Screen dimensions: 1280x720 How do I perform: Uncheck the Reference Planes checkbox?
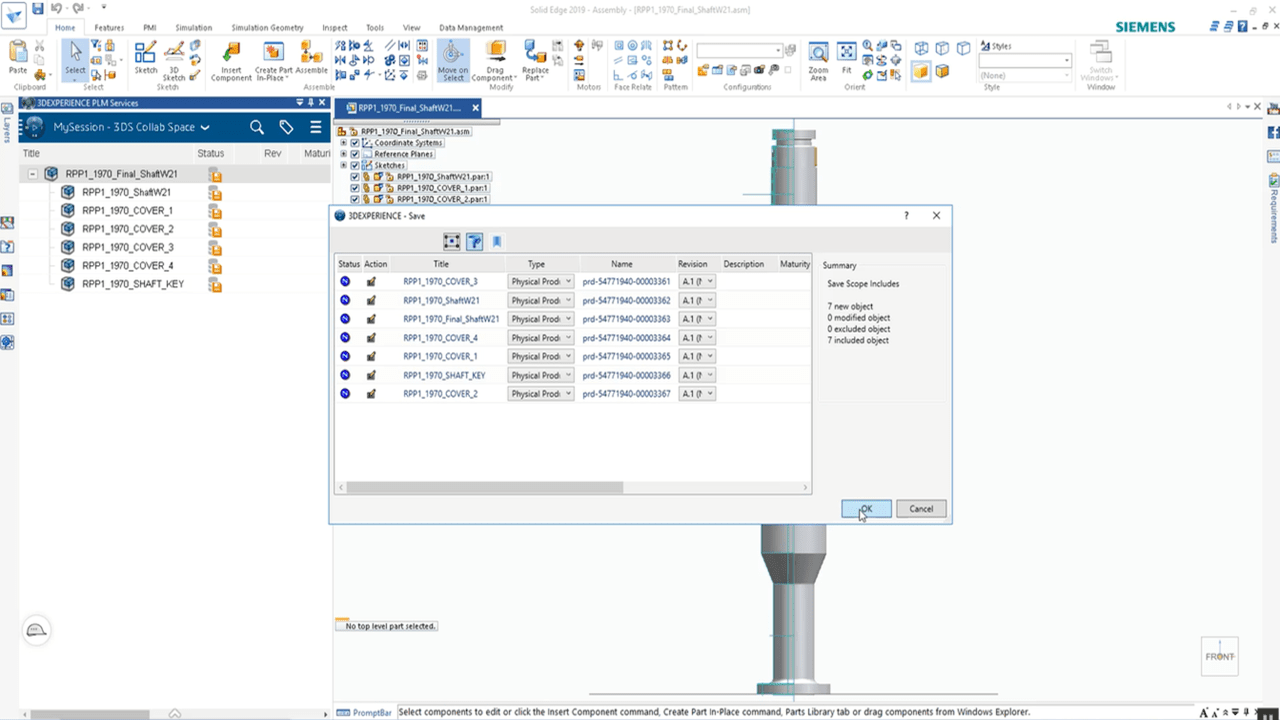355,154
